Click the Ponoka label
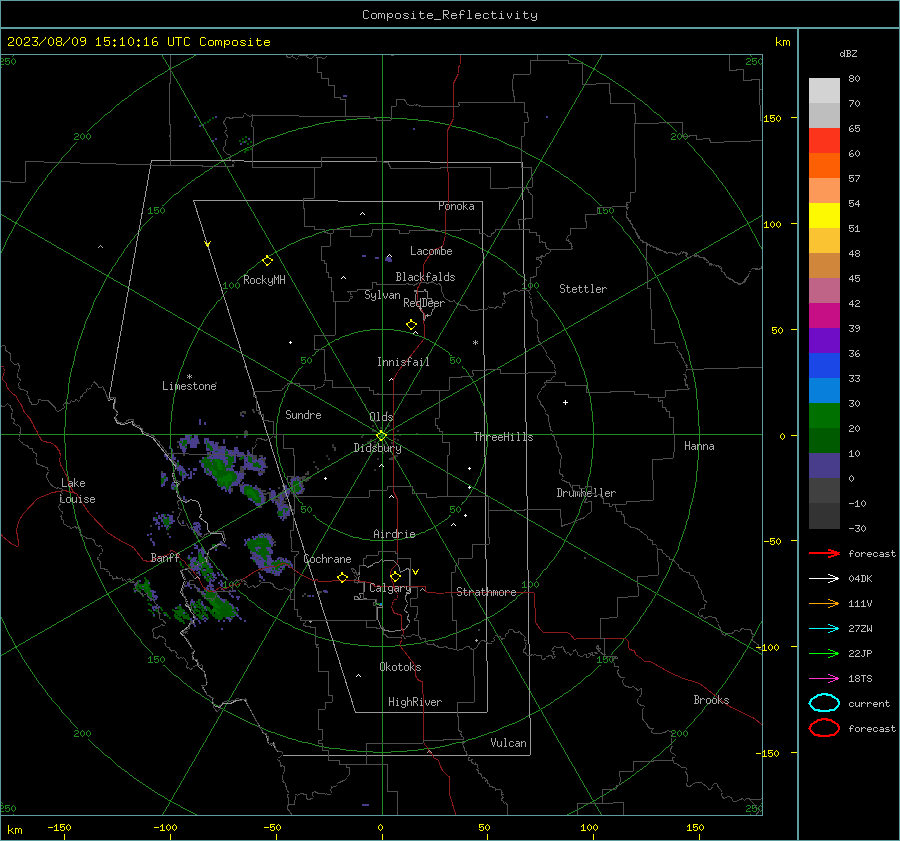 click(456, 207)
